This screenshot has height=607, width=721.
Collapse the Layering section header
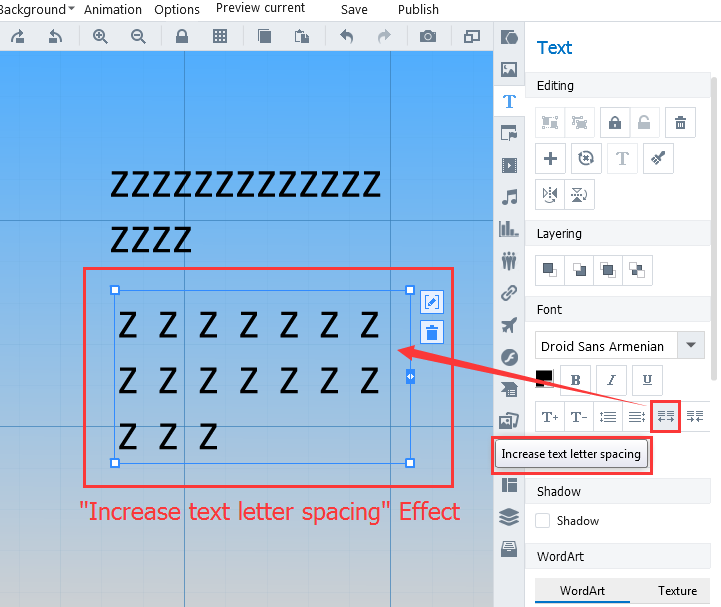click(x=560, y=233)
